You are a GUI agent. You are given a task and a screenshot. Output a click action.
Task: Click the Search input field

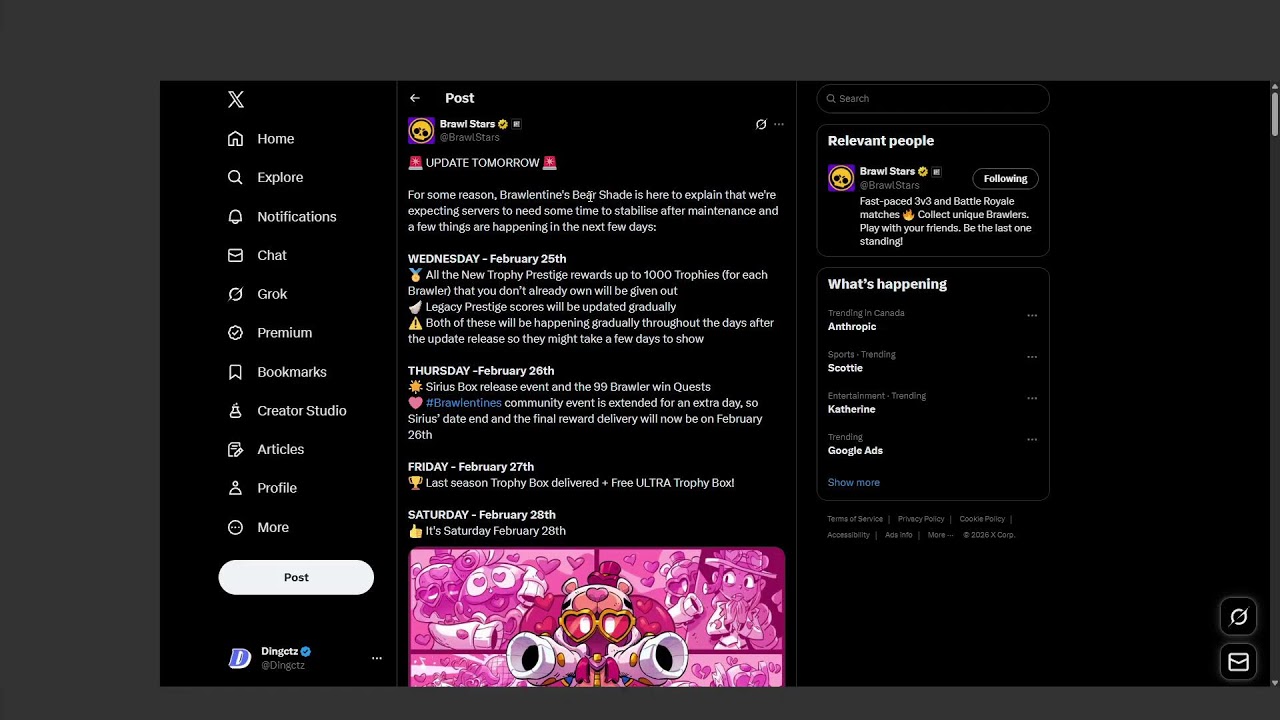[933, 98]
